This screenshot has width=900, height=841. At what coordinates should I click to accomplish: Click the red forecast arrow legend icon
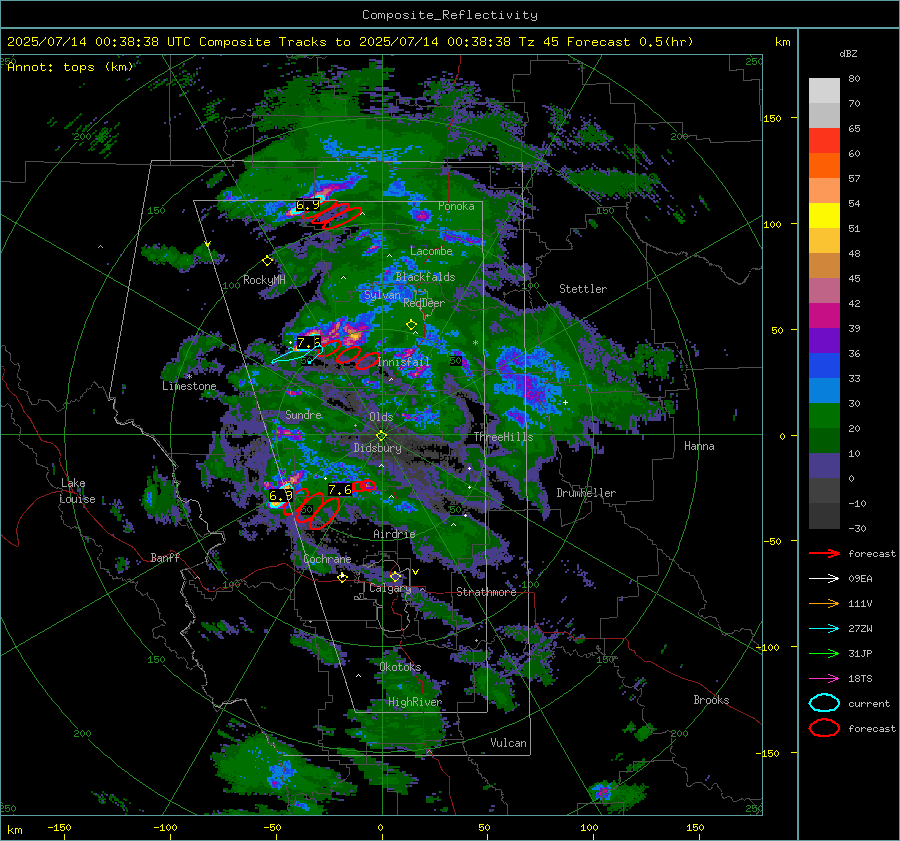coord(824,553)
